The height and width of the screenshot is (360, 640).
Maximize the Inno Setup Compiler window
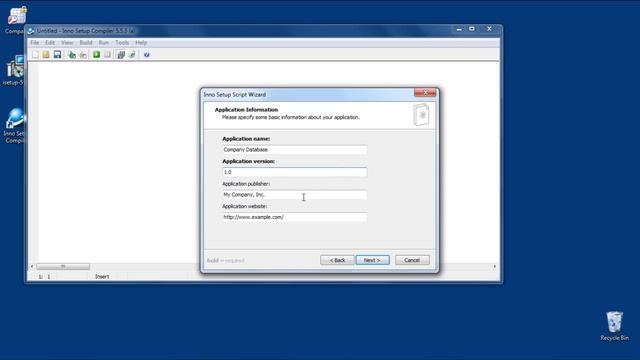click(472, 29)
